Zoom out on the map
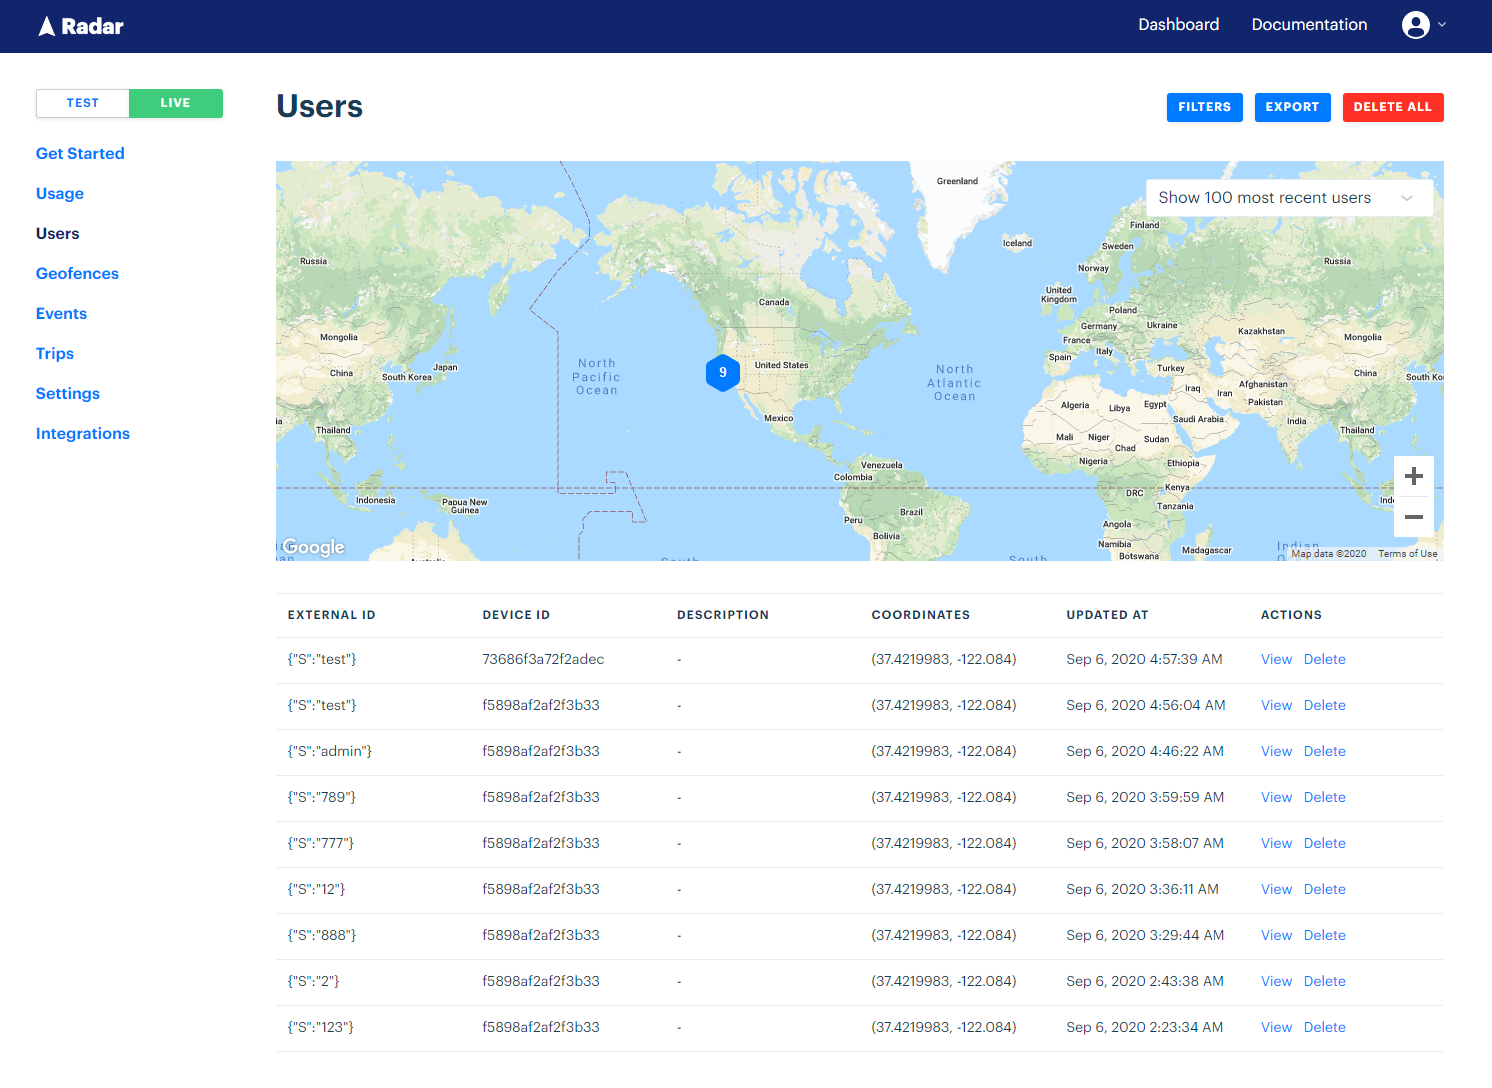Screen dimensions: 1492x1088 click(1413, 517)
